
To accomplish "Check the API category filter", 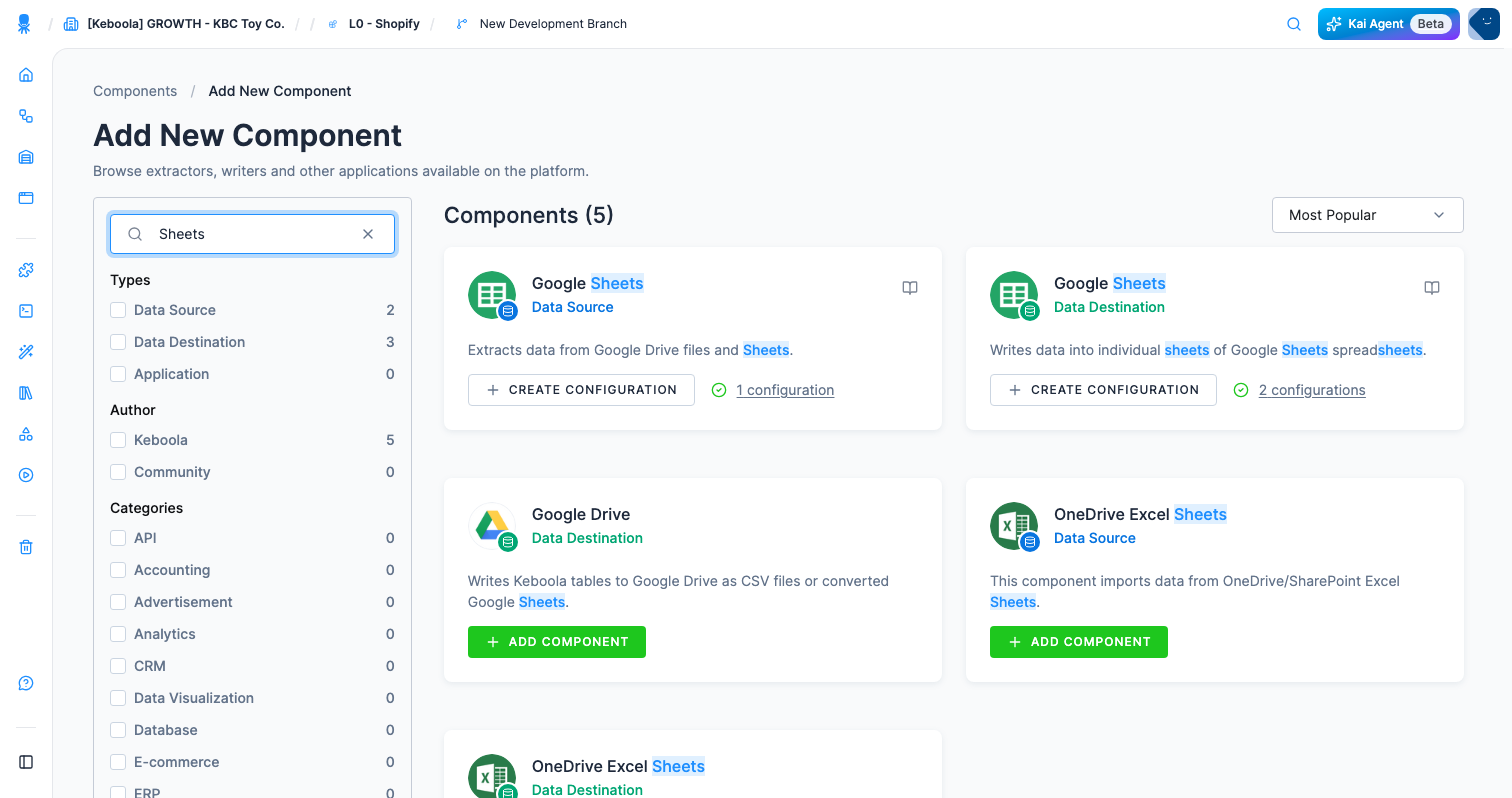I will click(118, 538).
